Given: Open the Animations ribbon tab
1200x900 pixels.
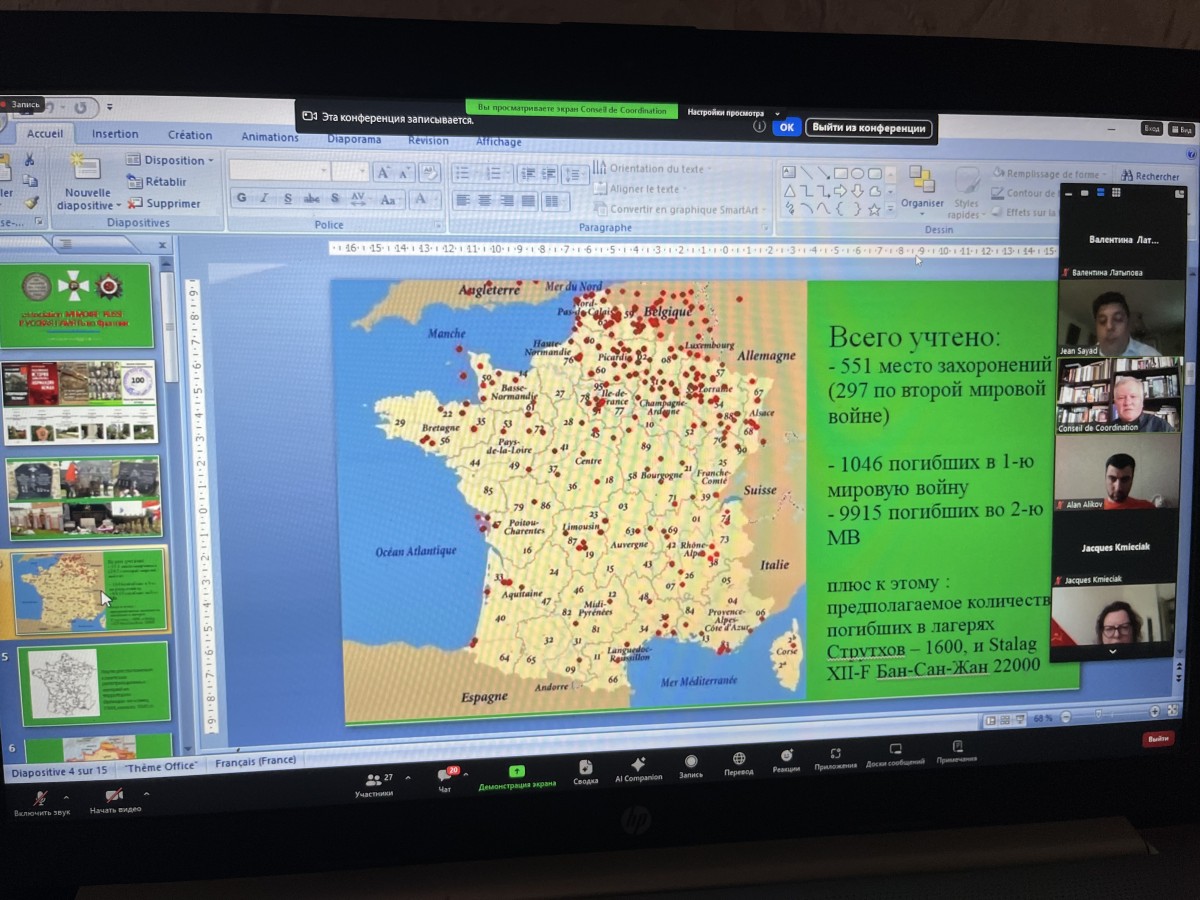Looking at the screenshot, I should tap(269, 137).
